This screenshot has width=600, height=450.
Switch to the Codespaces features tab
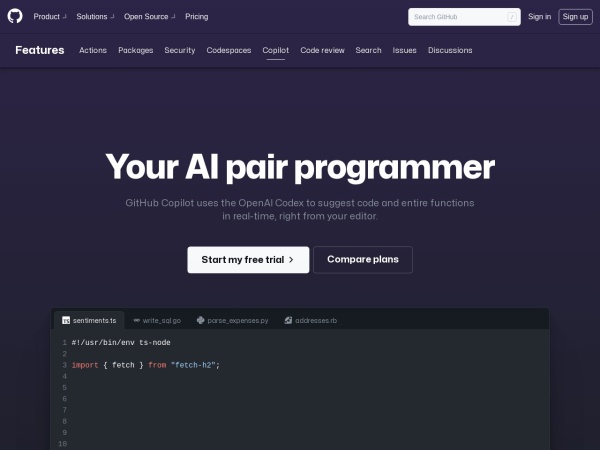pyautogui.click(x=229, y=50)
